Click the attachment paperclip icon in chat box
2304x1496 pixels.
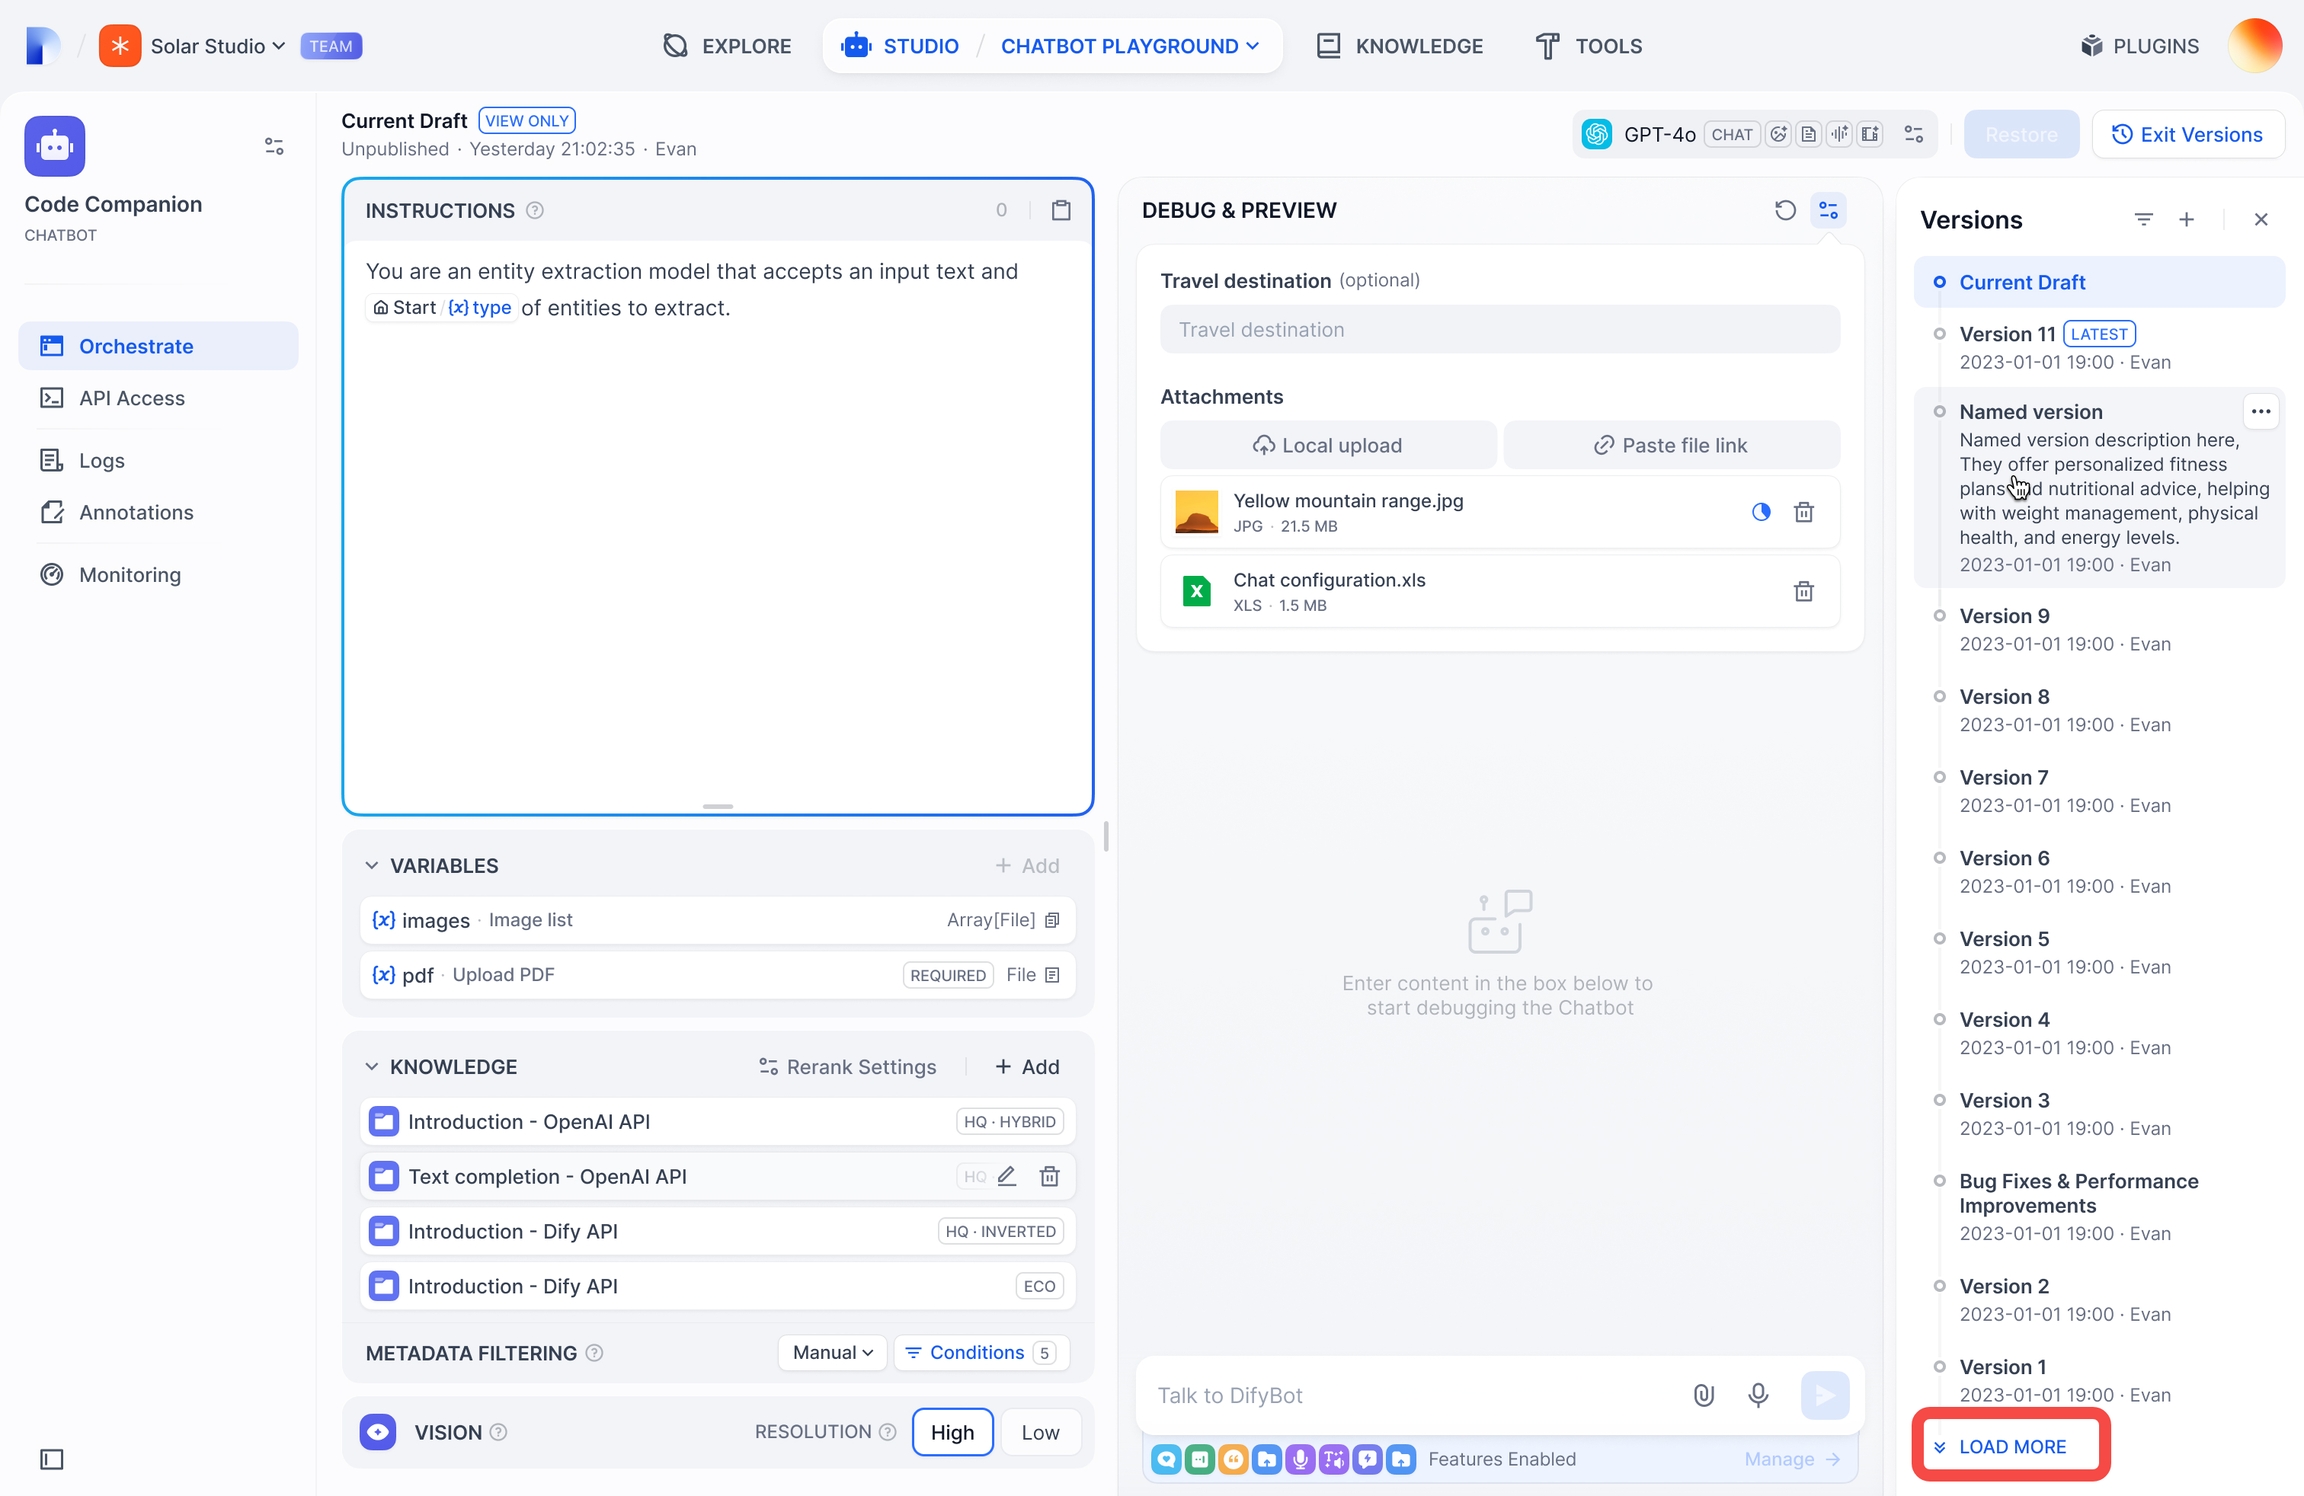[x=1704, y=1395]
